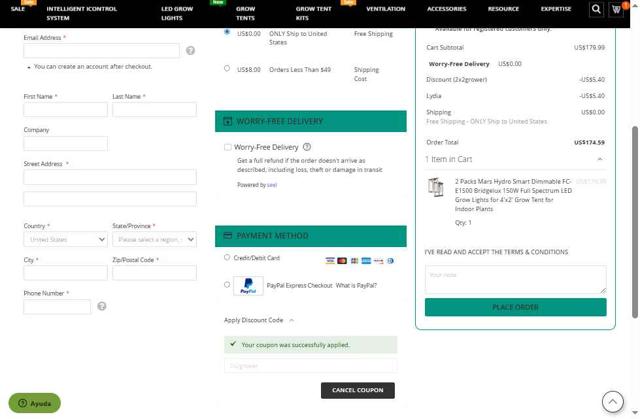Image resolution: width=640 pixels, height=419 pixels.
Task: Focus the order note text area
Action: 516,279
